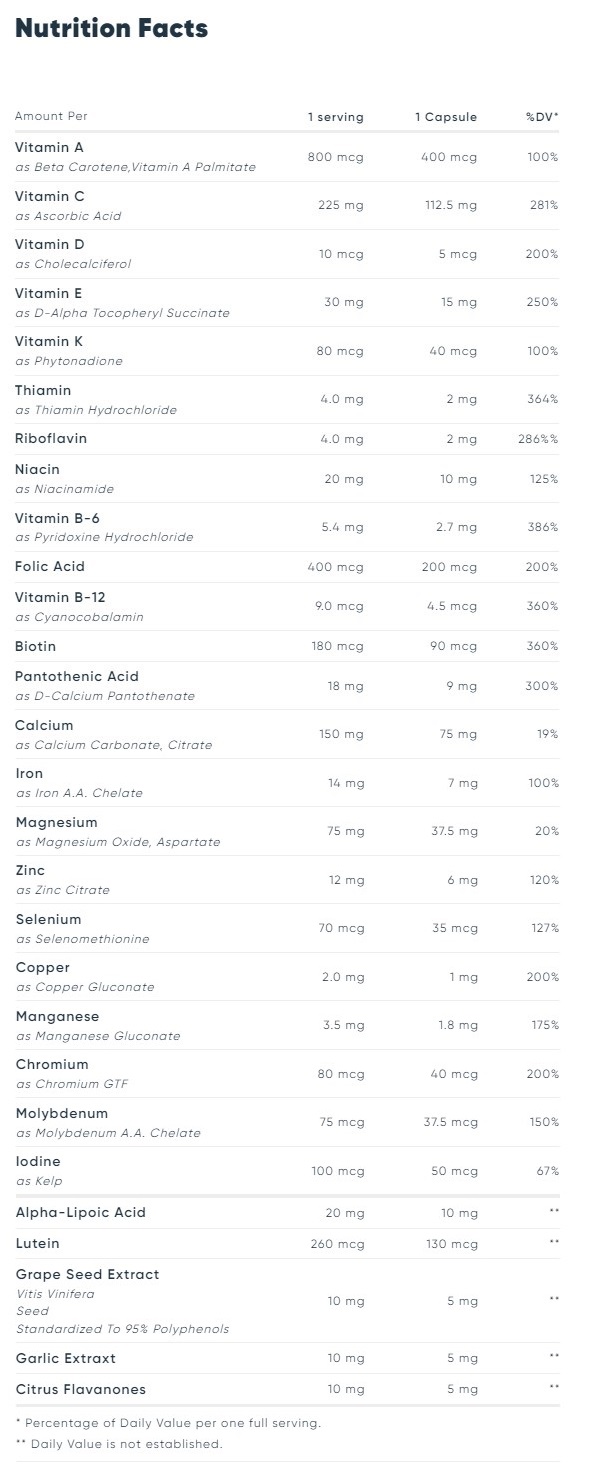Click the 1 serving column header

pyautogui.click(x=336, y=117)
